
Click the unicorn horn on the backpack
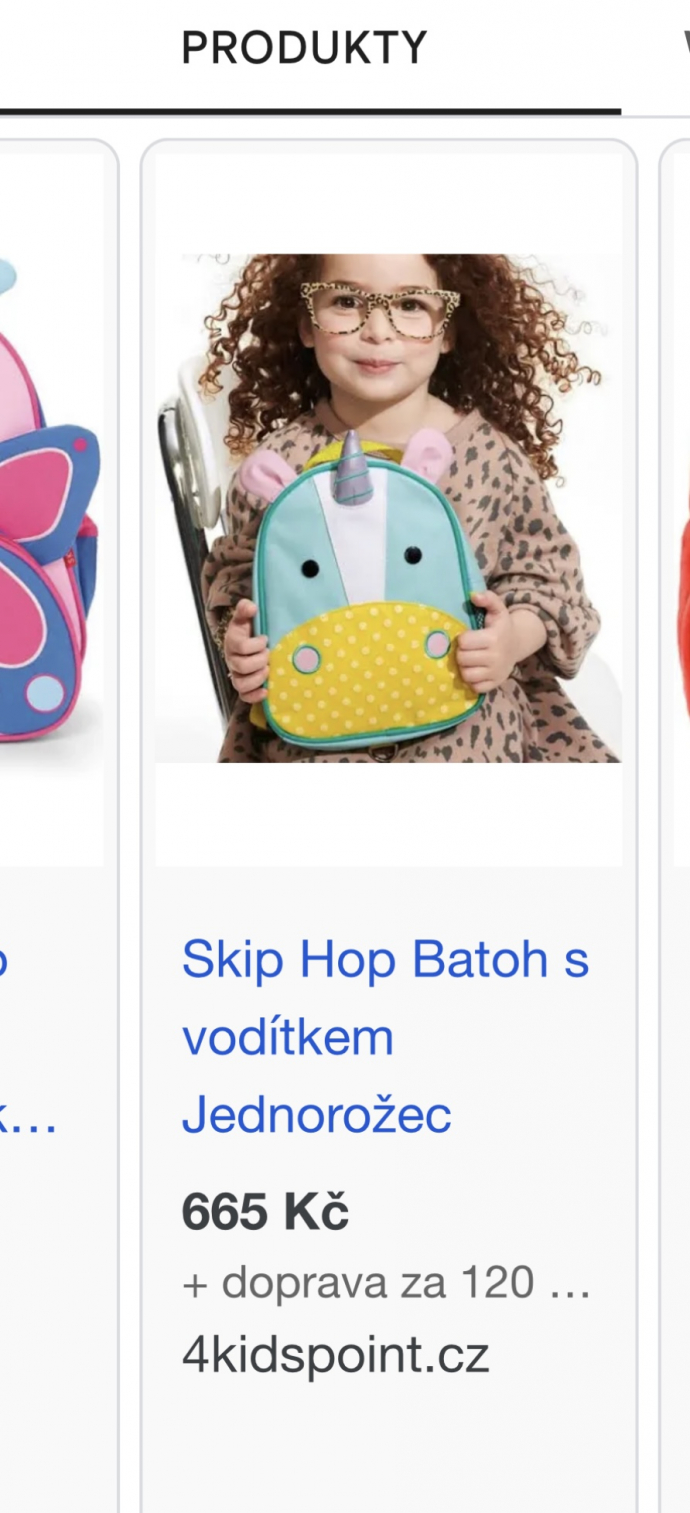click(x=352, y=467)
